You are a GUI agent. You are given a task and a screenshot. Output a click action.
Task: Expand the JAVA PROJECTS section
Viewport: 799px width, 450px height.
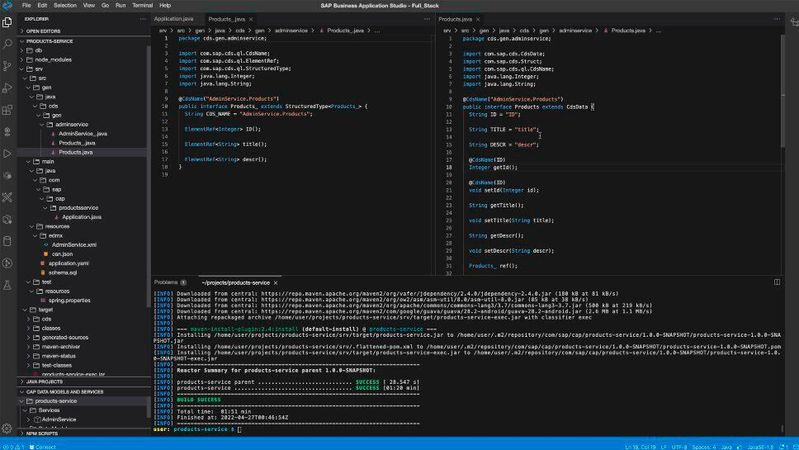(x=44, y=382)
